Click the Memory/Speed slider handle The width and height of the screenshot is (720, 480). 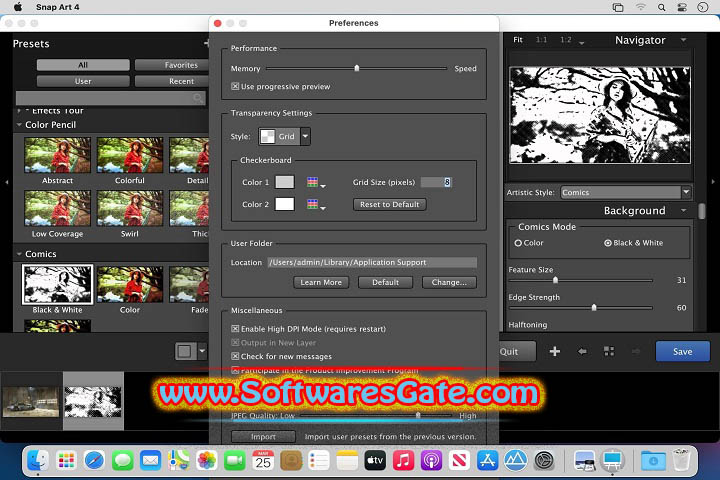point(356,68)
